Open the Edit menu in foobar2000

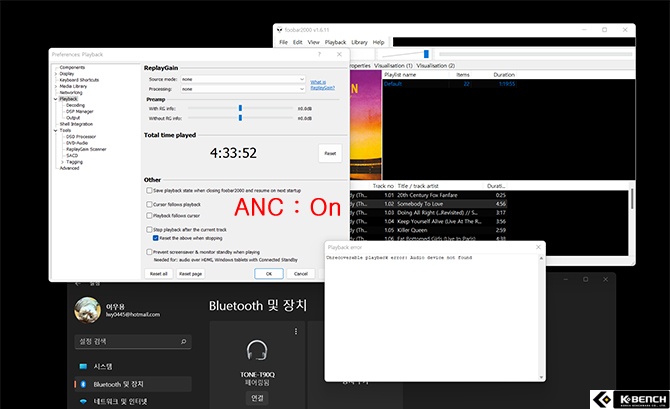(297, 42)
